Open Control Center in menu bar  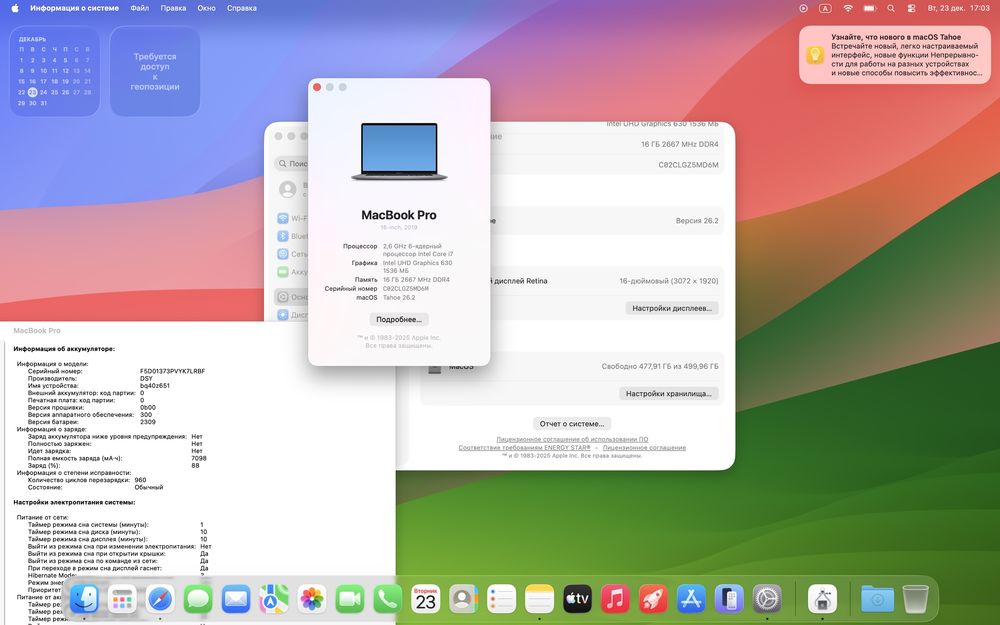911,8
